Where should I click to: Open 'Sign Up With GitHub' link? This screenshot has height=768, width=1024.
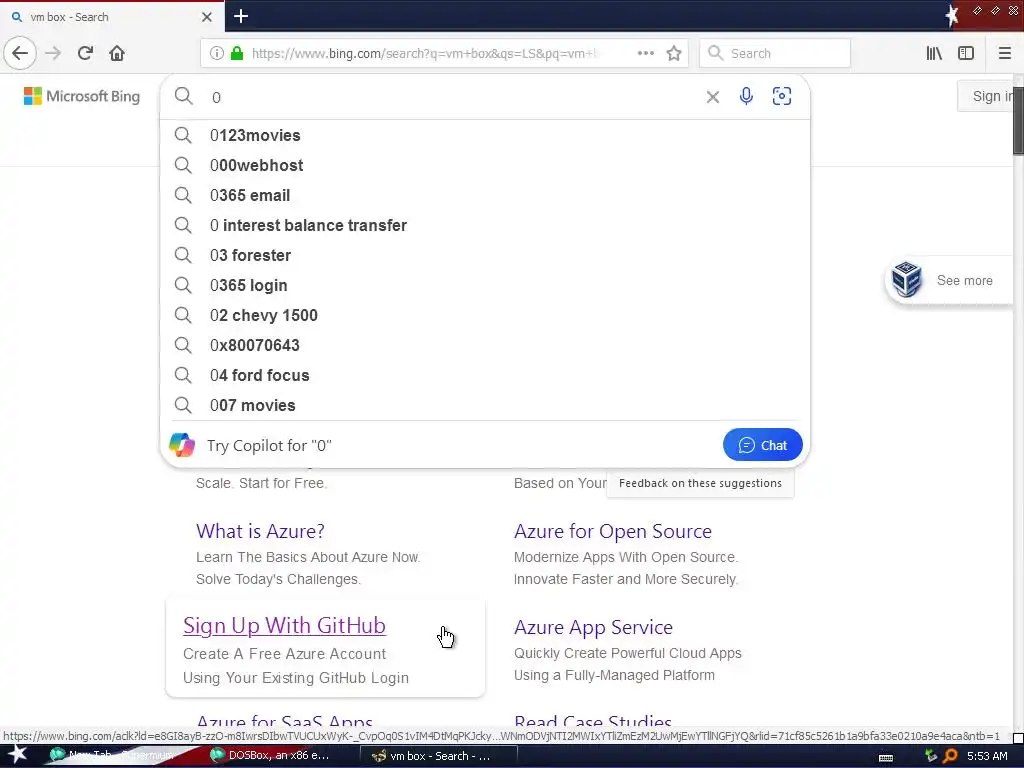point(284,626)
